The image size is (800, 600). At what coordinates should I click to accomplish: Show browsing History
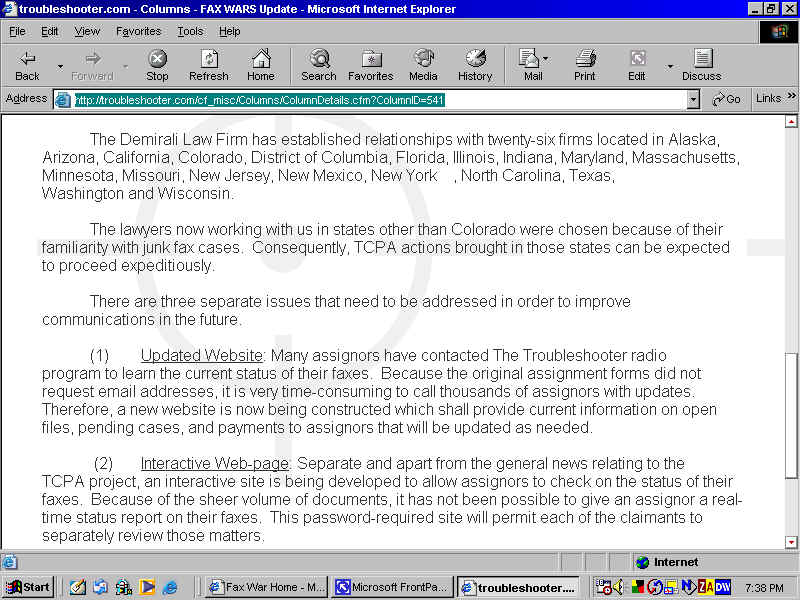click(x=475, y=65)
